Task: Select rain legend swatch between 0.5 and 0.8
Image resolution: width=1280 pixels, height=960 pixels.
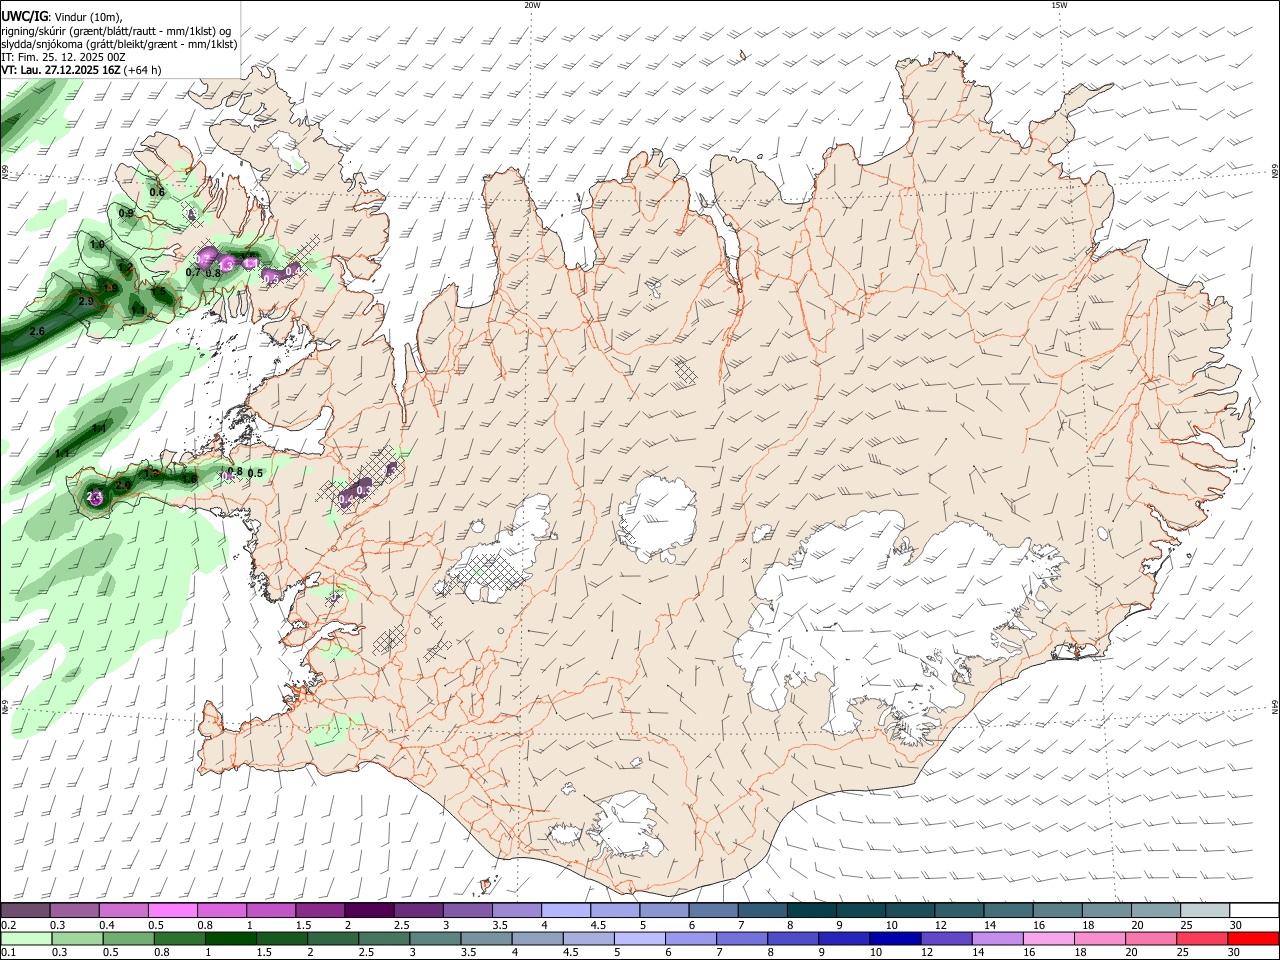Action: [x=128, y=938]
